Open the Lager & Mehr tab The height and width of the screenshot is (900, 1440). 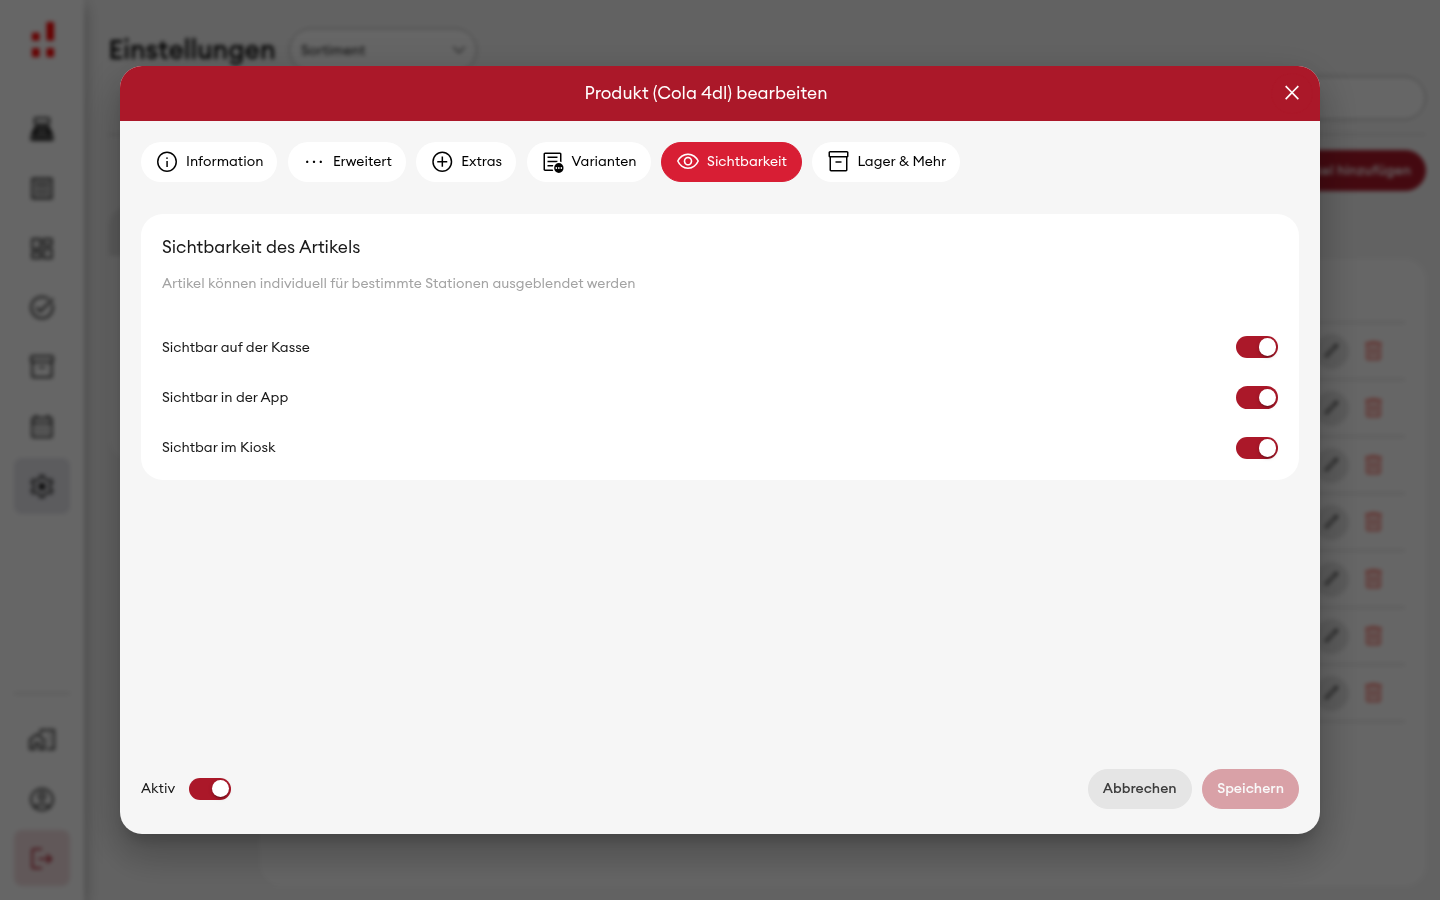pos(886,162)
